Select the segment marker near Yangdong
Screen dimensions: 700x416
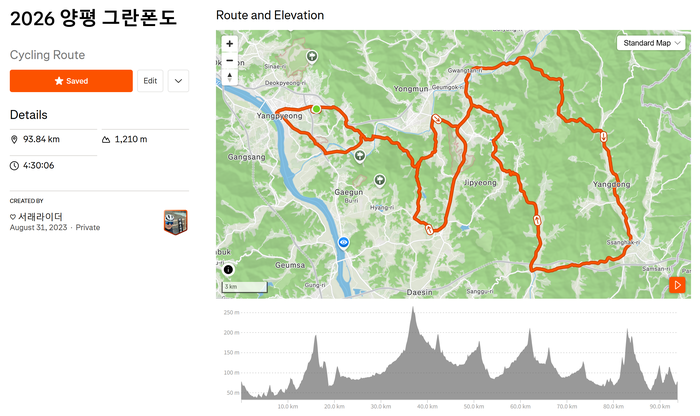[x=604, y=136]
